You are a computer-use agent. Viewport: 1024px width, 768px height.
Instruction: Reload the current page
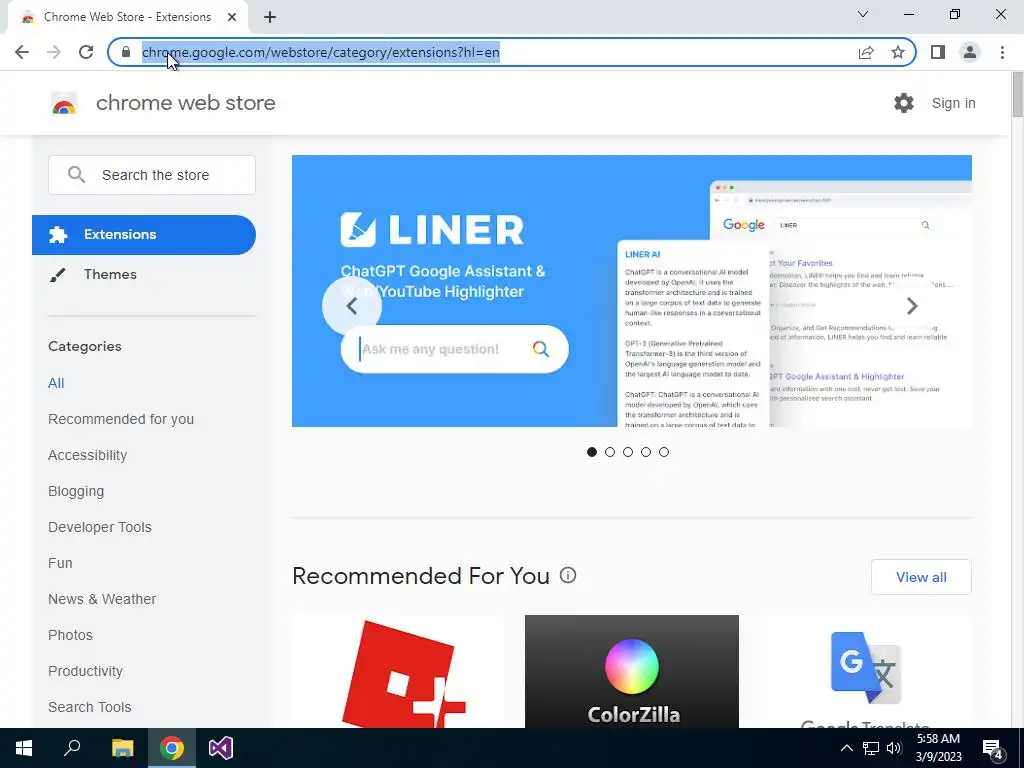point(86,52)
